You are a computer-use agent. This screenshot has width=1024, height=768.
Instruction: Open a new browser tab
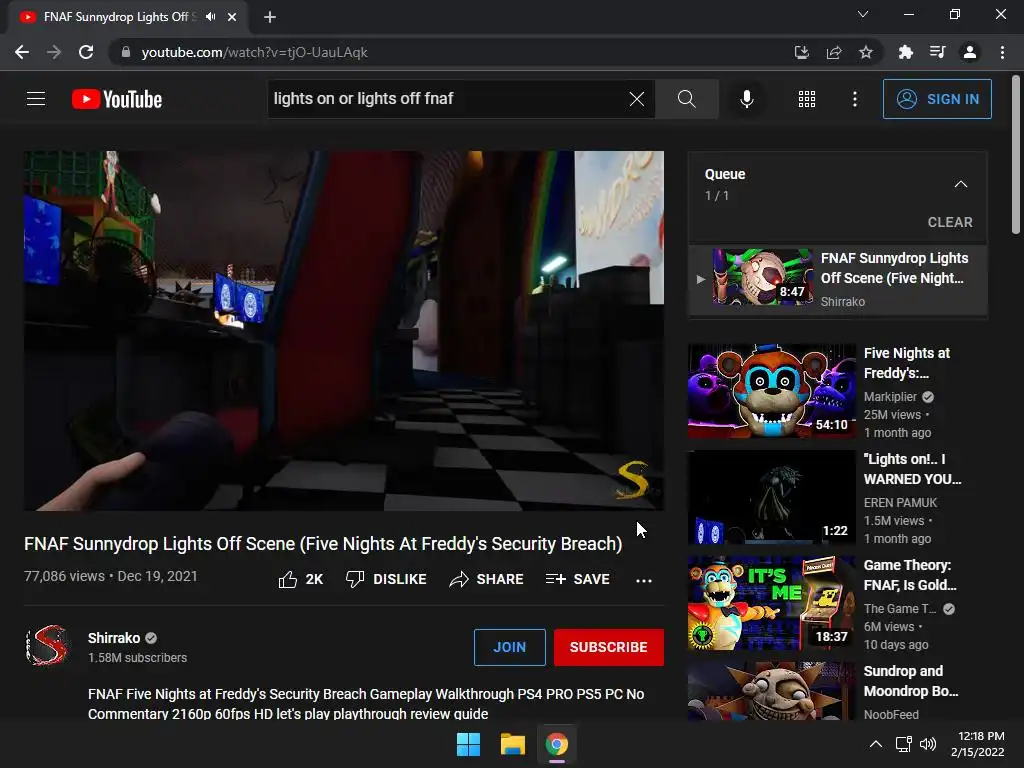click(x=270, y=17)
